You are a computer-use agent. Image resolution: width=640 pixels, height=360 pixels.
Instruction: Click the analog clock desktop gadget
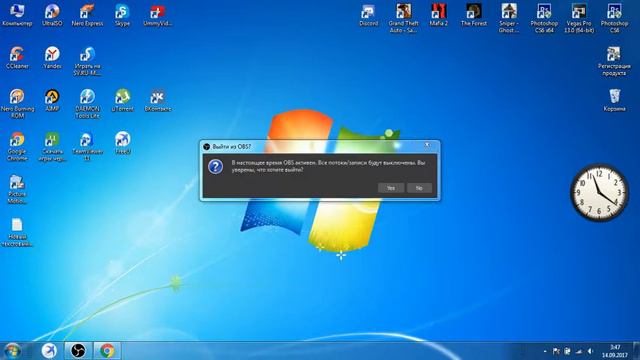coord(599,193)
